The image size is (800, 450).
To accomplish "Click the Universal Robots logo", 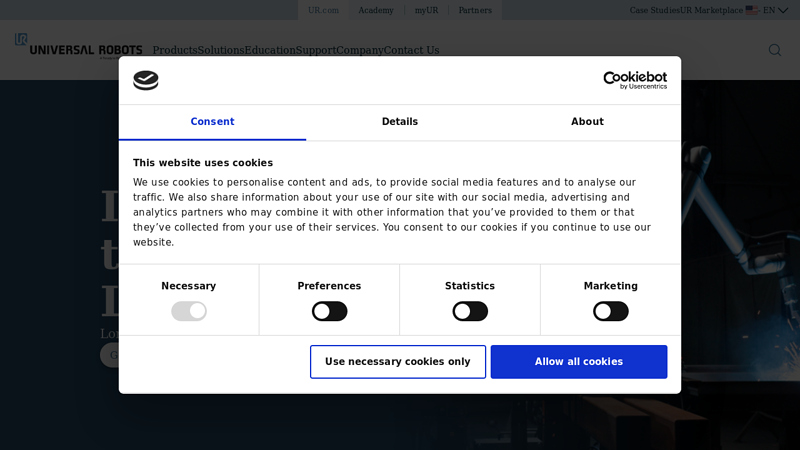I will point(78,47).
